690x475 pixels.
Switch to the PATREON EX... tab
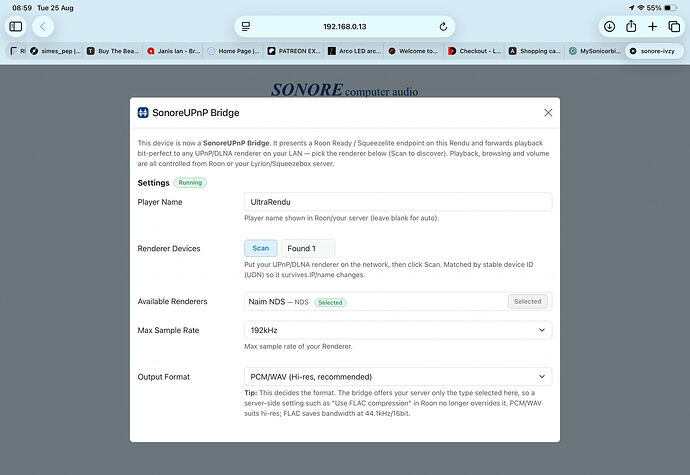[294, 51]
